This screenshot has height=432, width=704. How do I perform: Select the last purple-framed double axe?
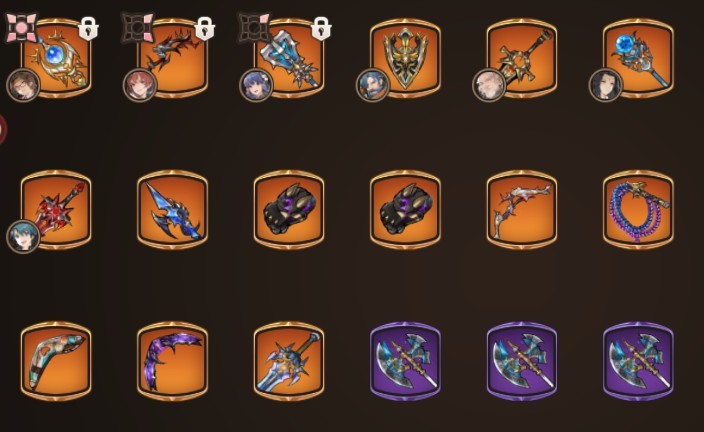(638, 361)
